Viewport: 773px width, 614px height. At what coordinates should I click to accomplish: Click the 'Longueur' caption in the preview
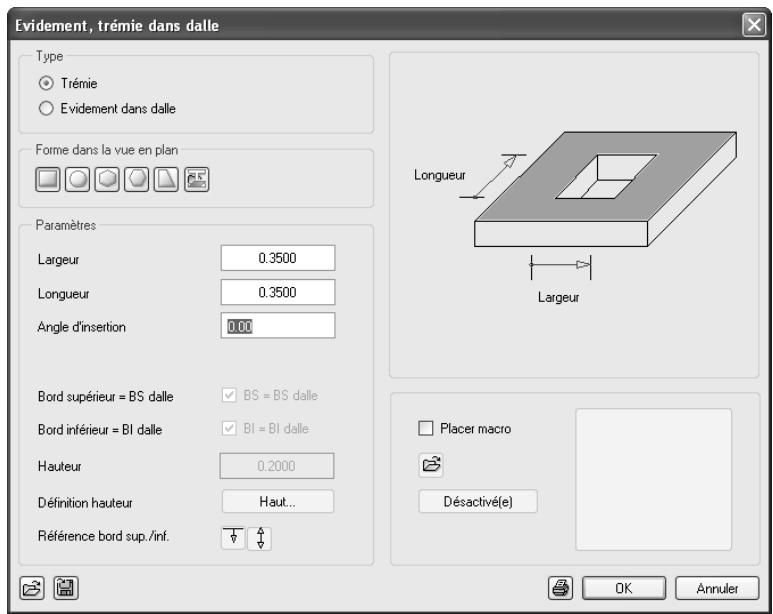439,175
